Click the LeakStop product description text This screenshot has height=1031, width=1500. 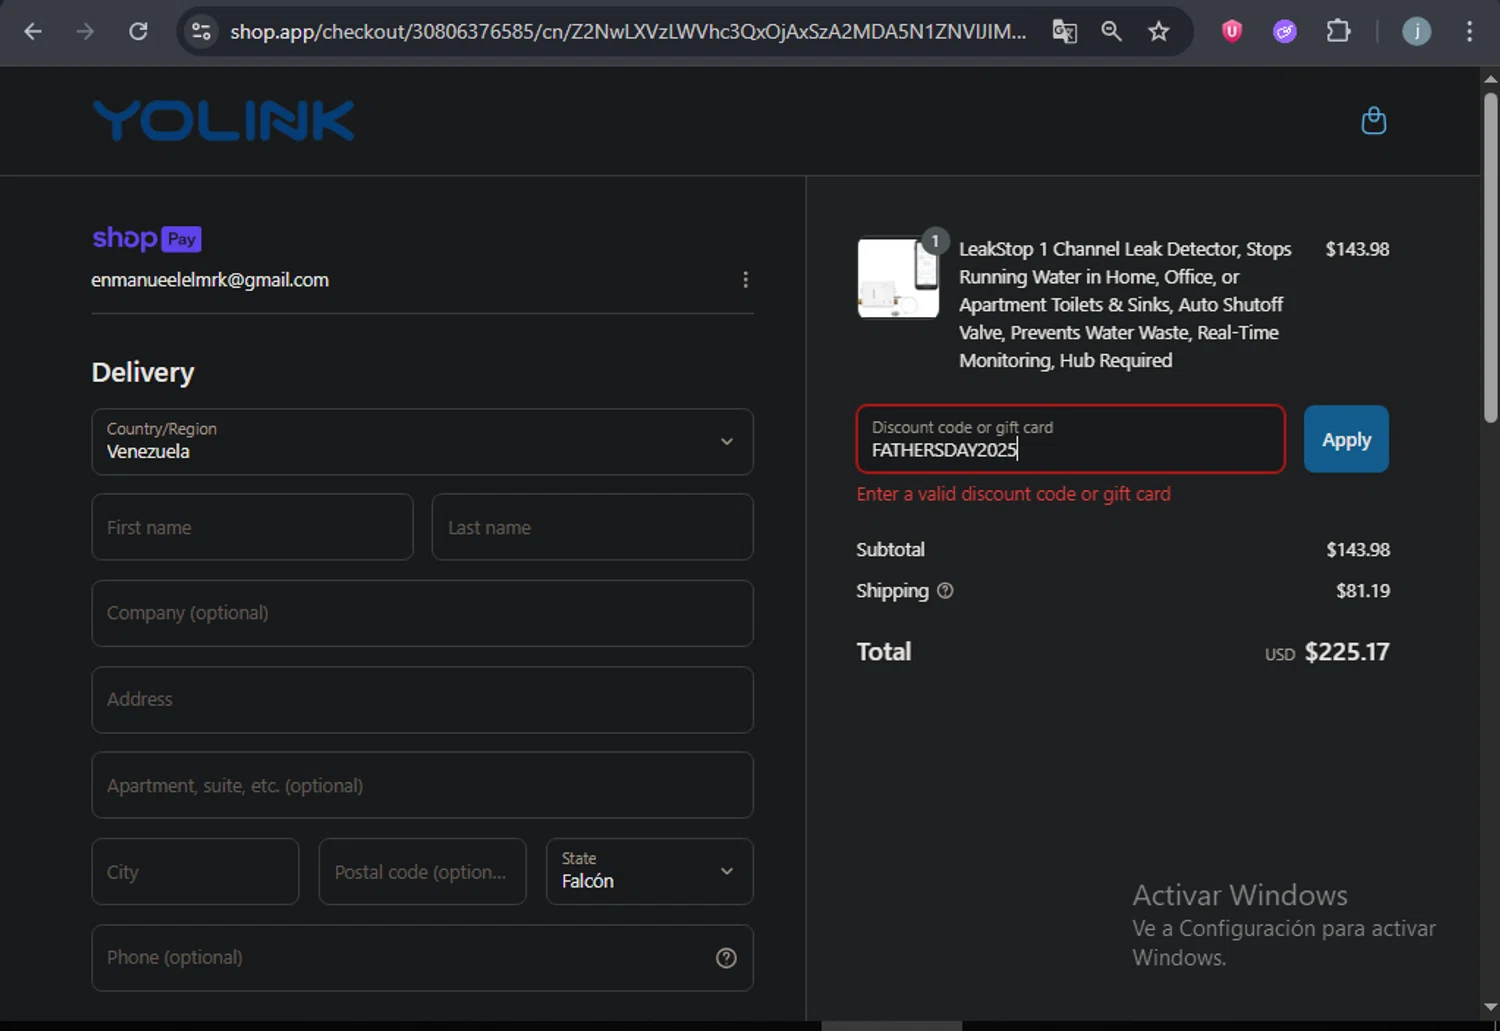click(1125, 305)
